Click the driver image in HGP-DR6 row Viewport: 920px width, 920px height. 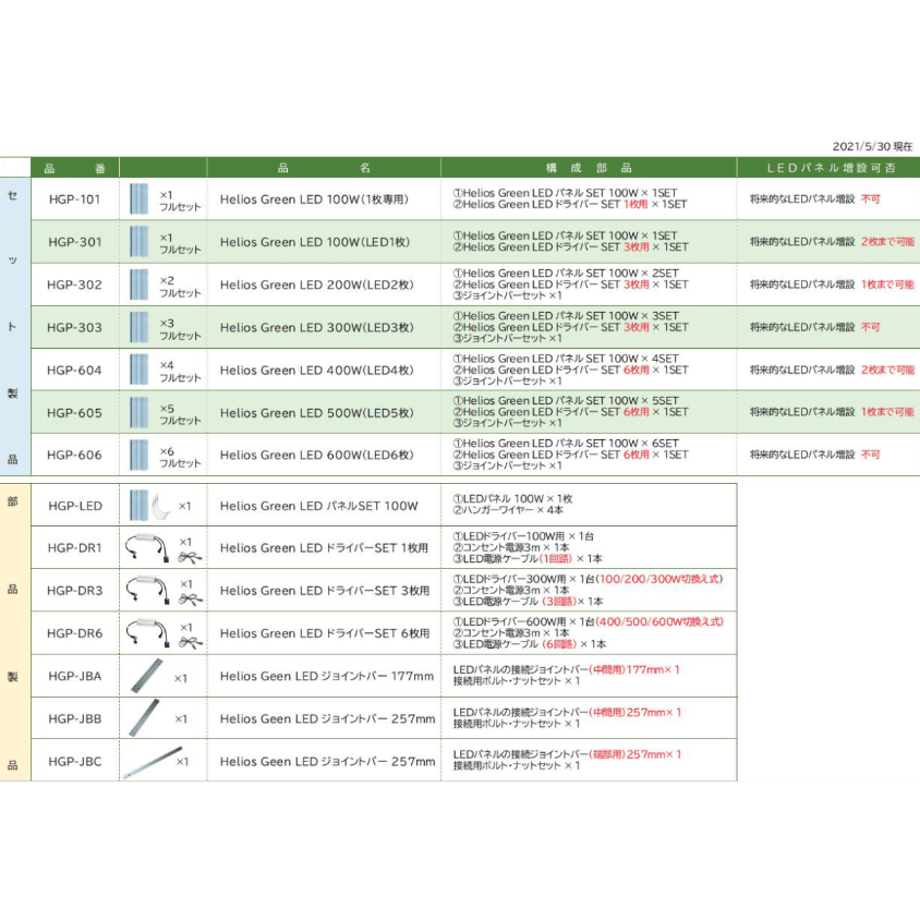[147, 633]
